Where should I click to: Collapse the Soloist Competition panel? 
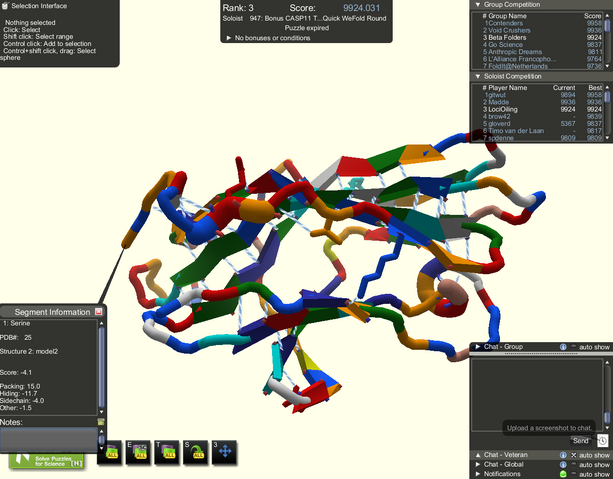(x=477, y=76)
